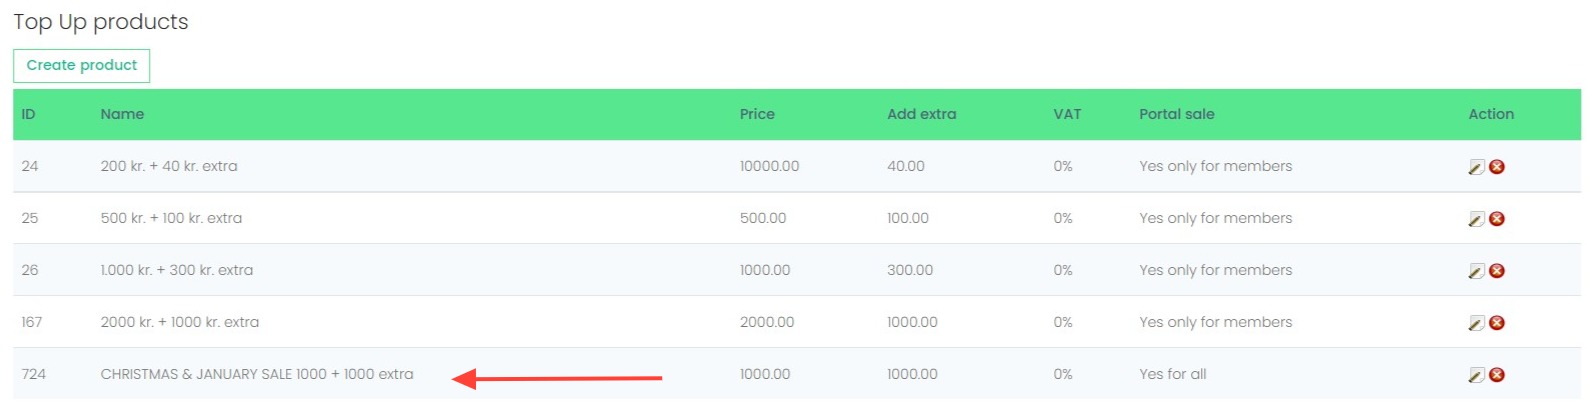Screen dimensions: 1587x411
Task: Click the Price column header
Action: tap(757, 114)
